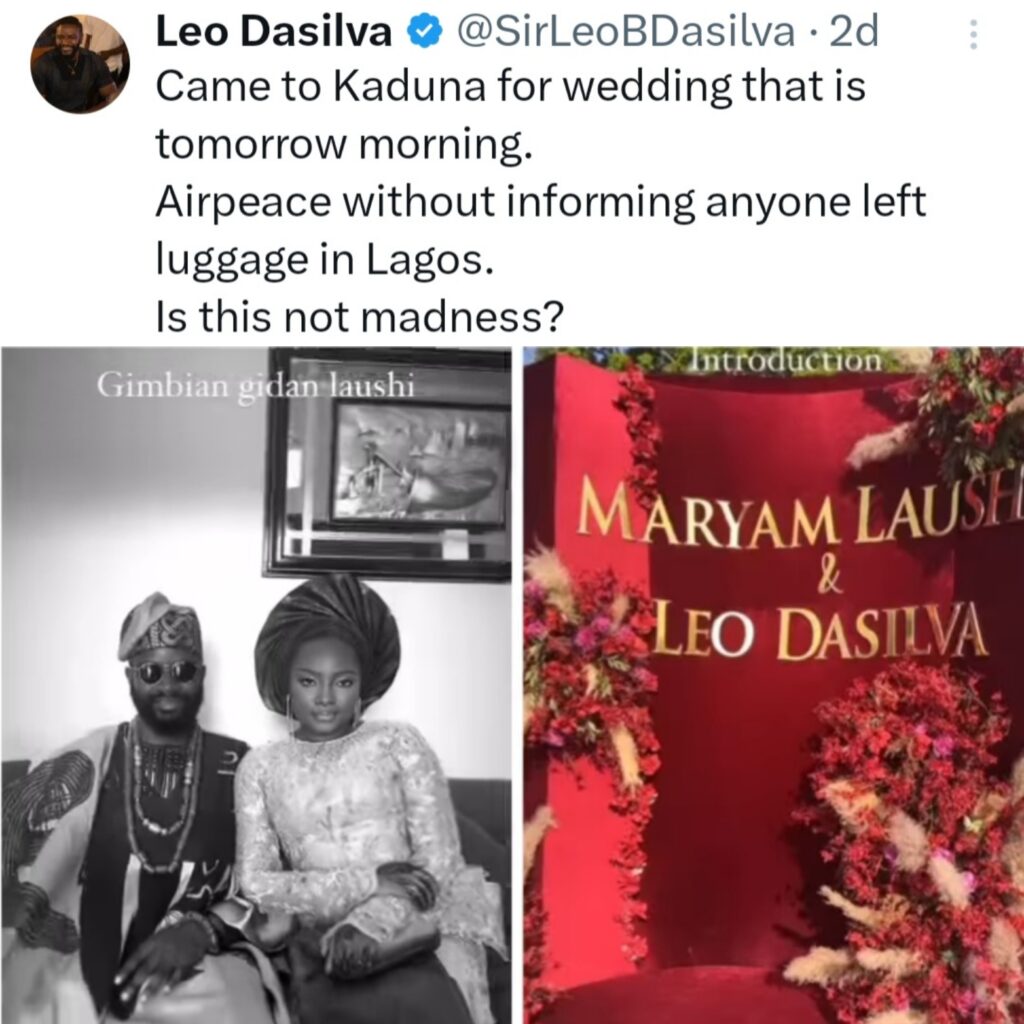Open the three-dot more options menu

(x=973, y=34)
